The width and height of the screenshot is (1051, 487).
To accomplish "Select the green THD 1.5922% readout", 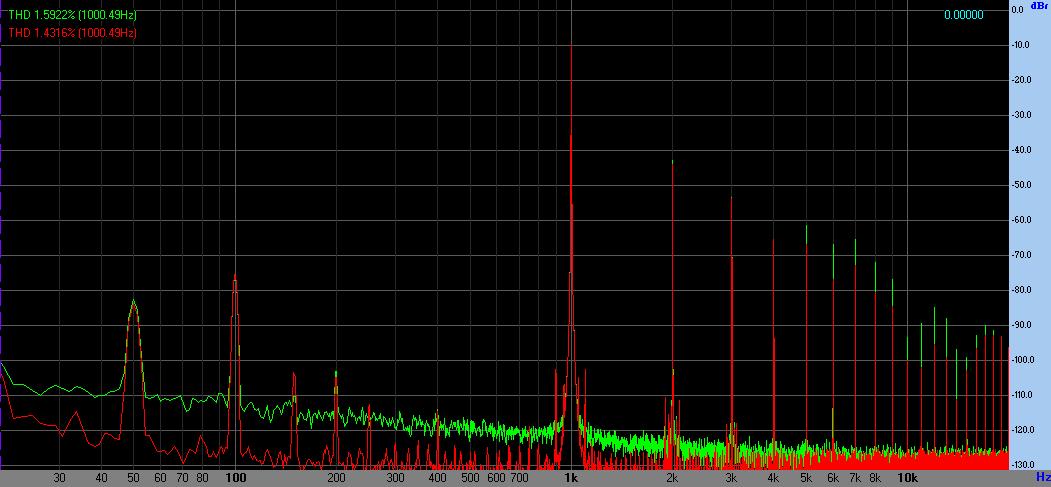I will click(x=72, y=14).
